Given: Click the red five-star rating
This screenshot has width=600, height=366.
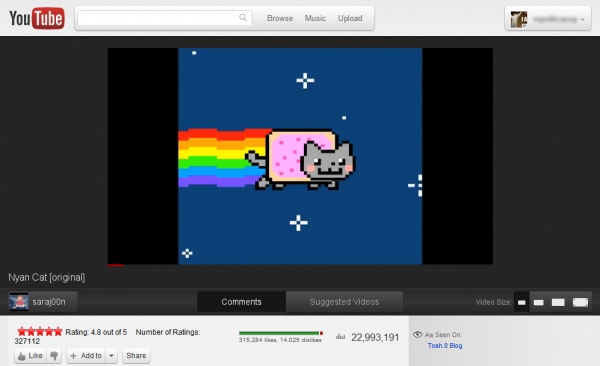Looking at the screenshot, I should point(40,332).
